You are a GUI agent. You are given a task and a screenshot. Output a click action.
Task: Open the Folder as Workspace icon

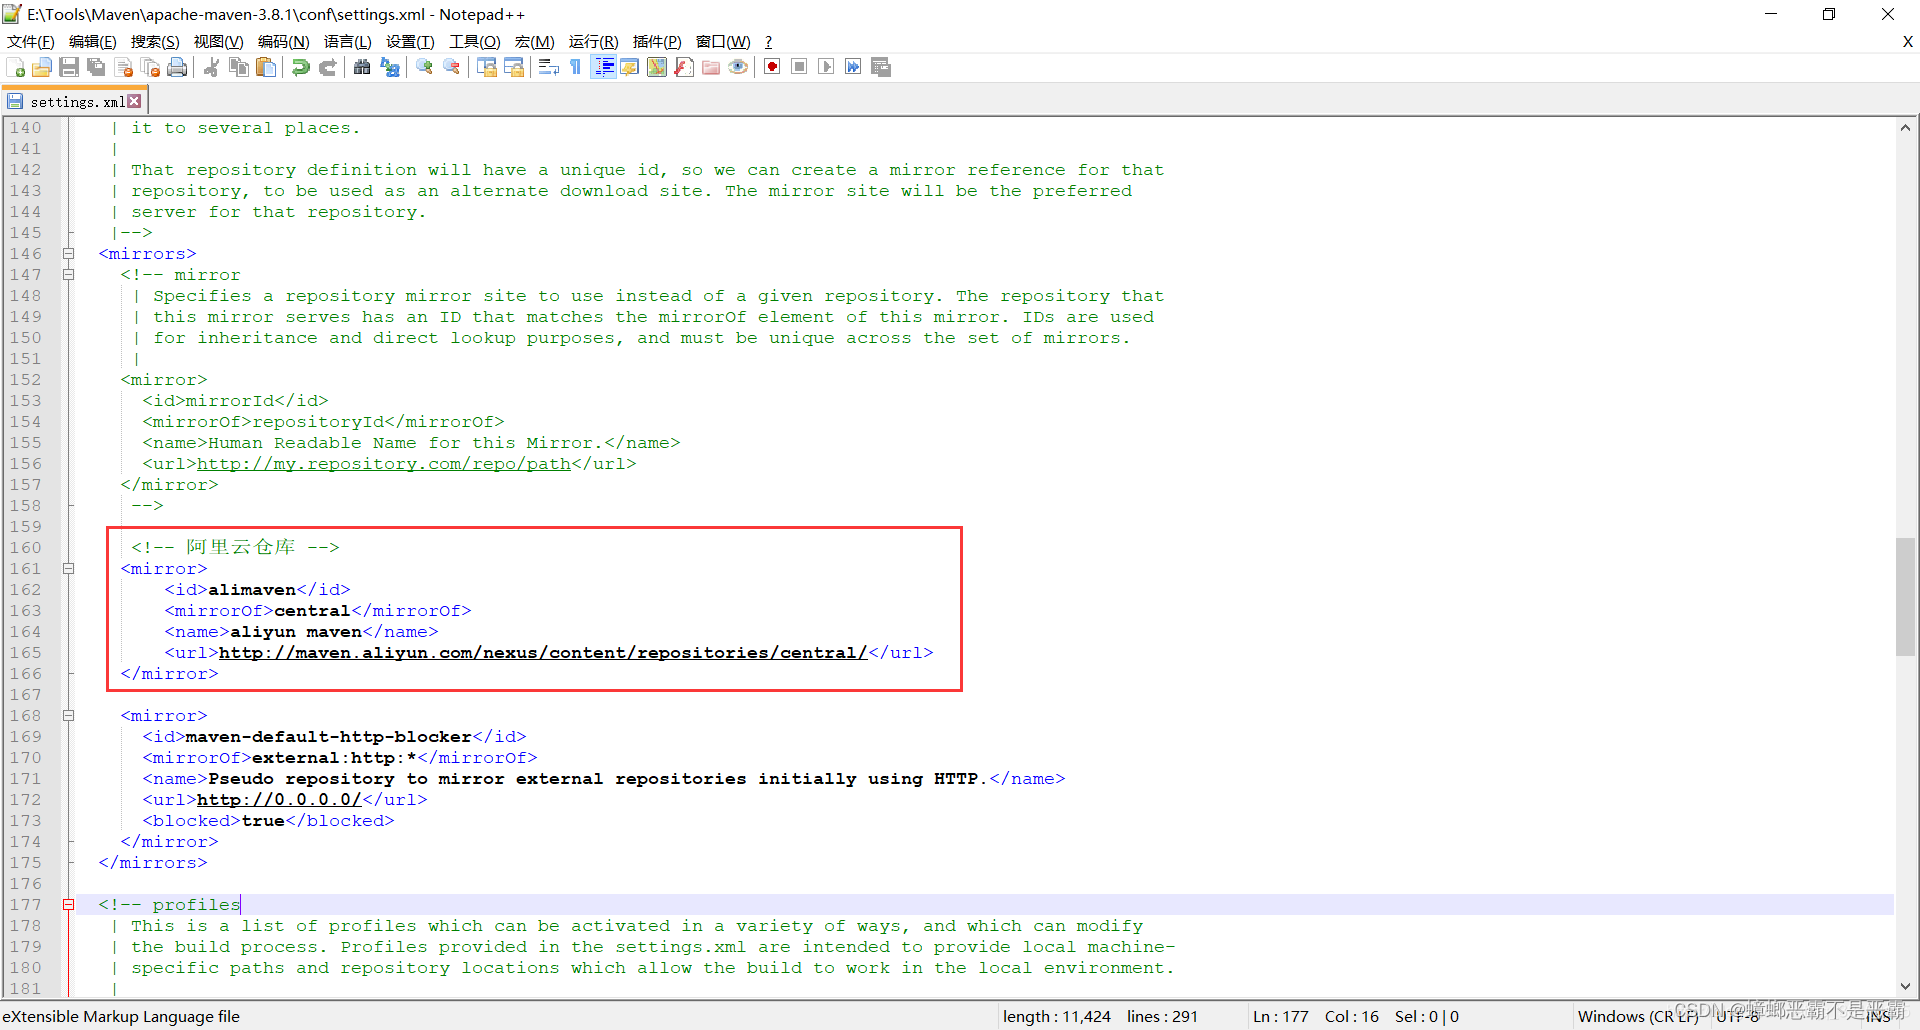(x=711, y=67)
